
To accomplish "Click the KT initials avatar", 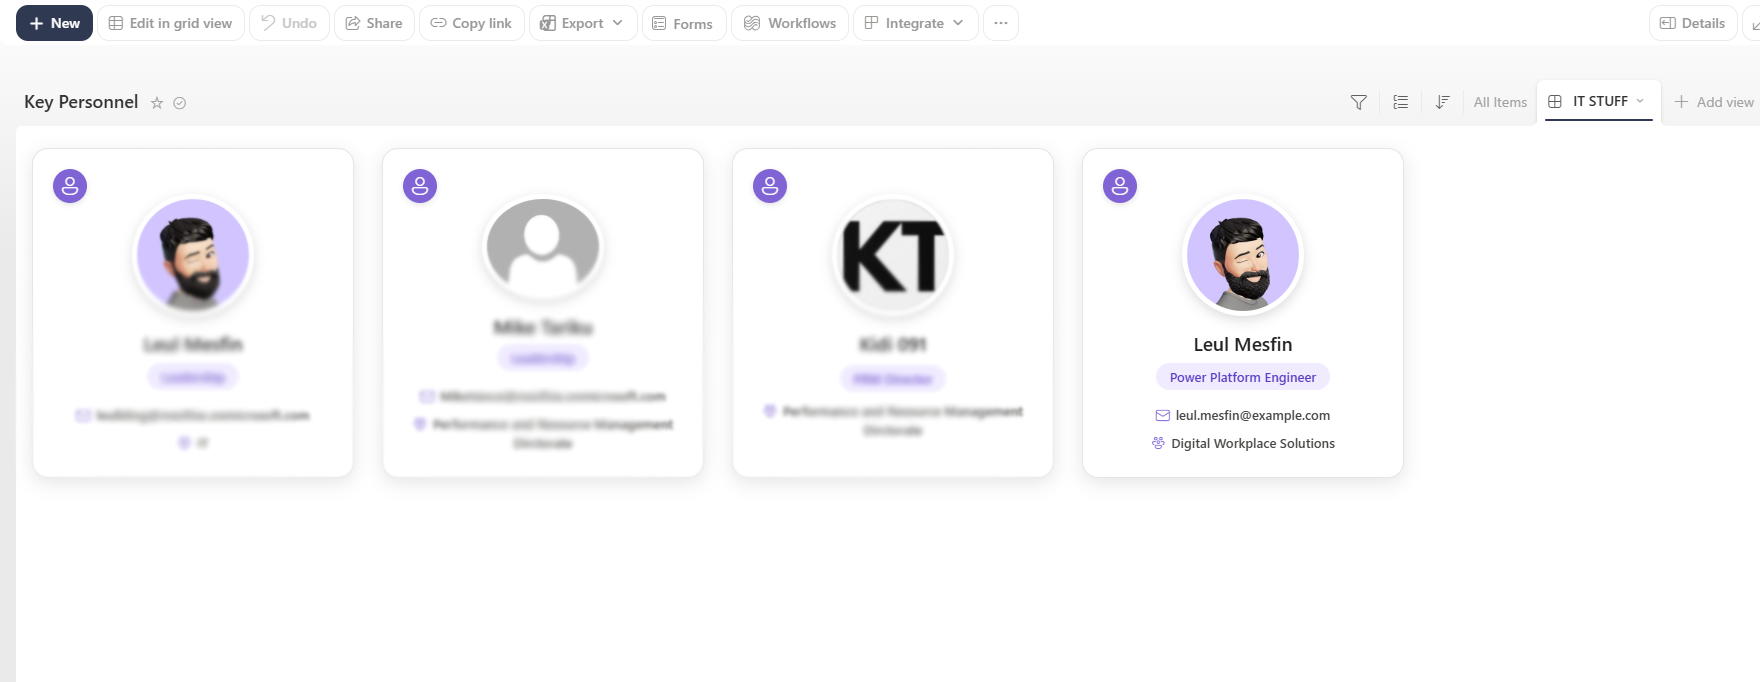I will coord(893,255).
